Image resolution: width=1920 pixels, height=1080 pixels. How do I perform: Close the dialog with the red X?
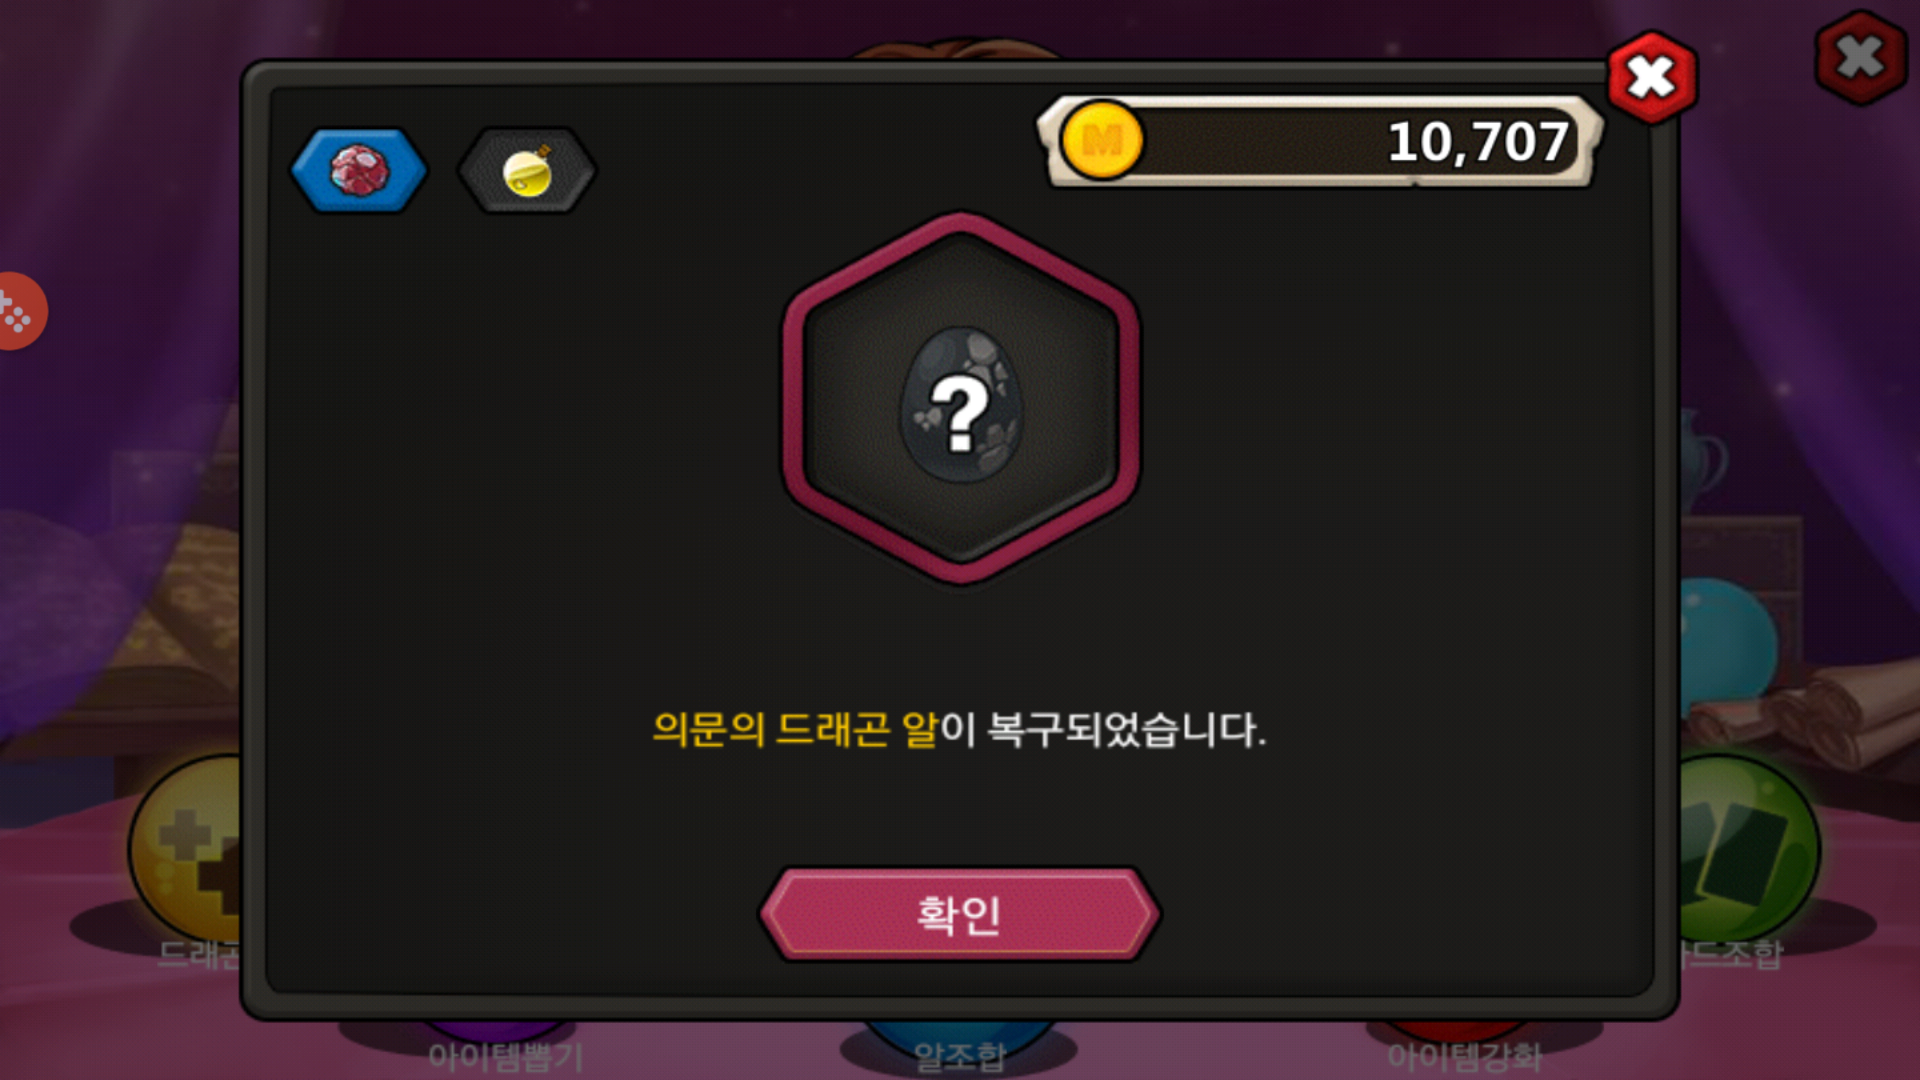(x=1651, y=77)
